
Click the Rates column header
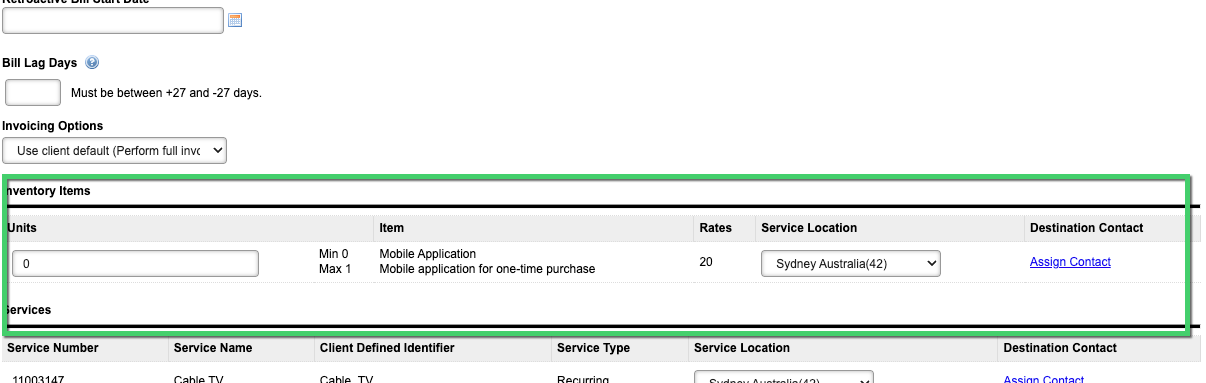pyautogui.click(x=715, y=228)
